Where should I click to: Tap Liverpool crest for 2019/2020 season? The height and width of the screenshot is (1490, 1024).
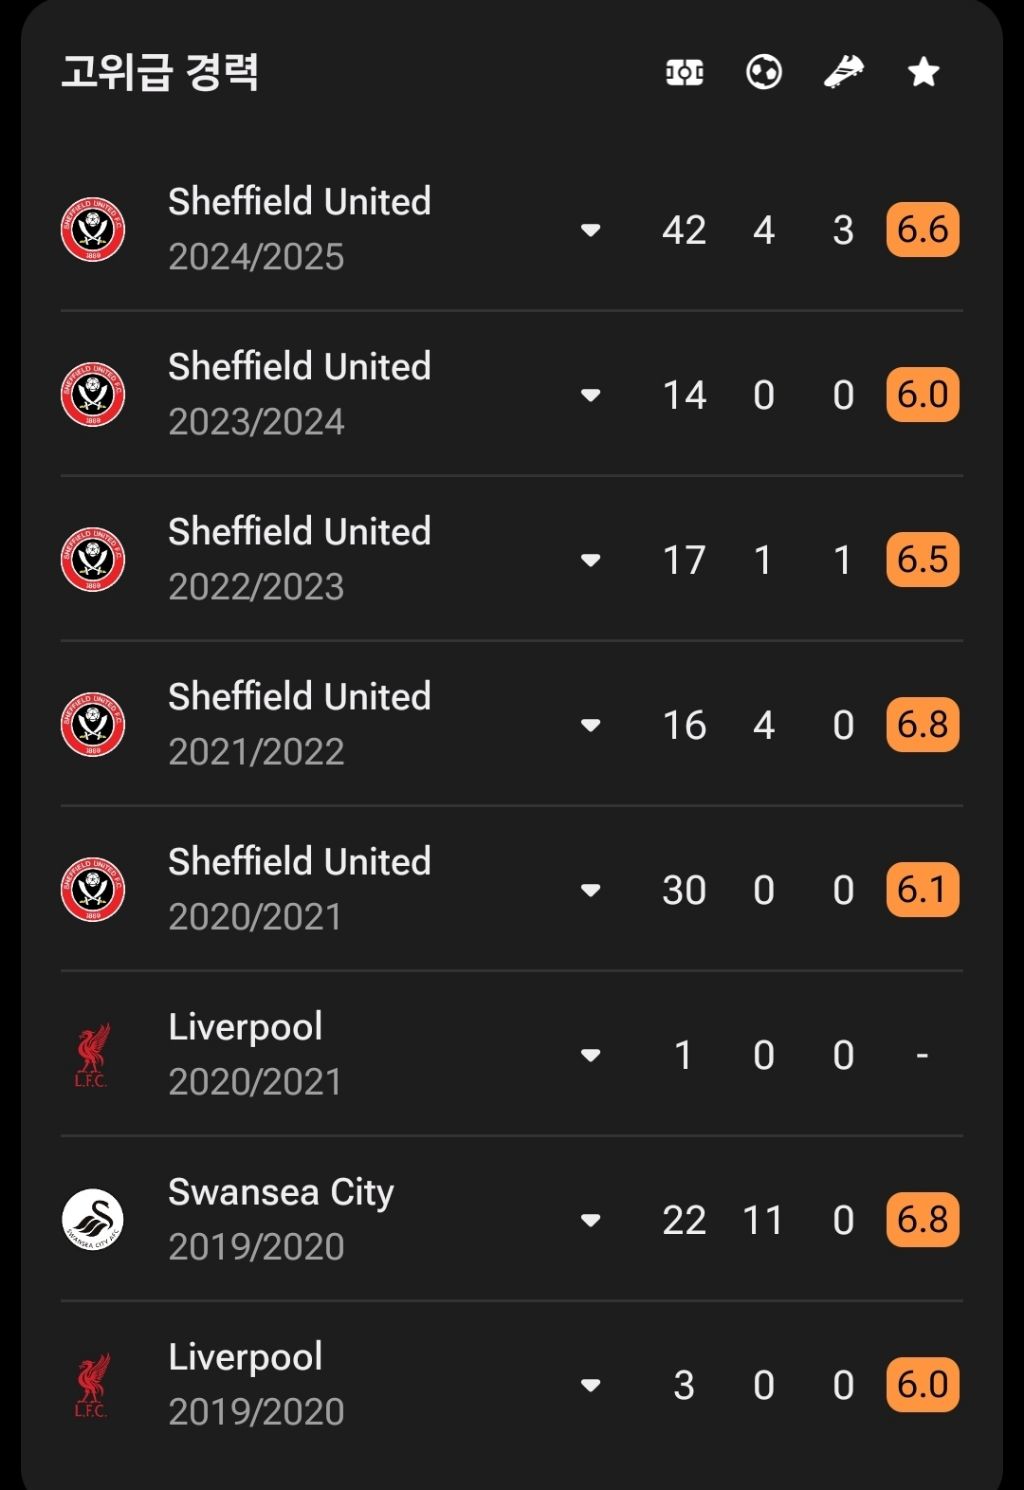pyautogui.click(x=92, y=1384)
